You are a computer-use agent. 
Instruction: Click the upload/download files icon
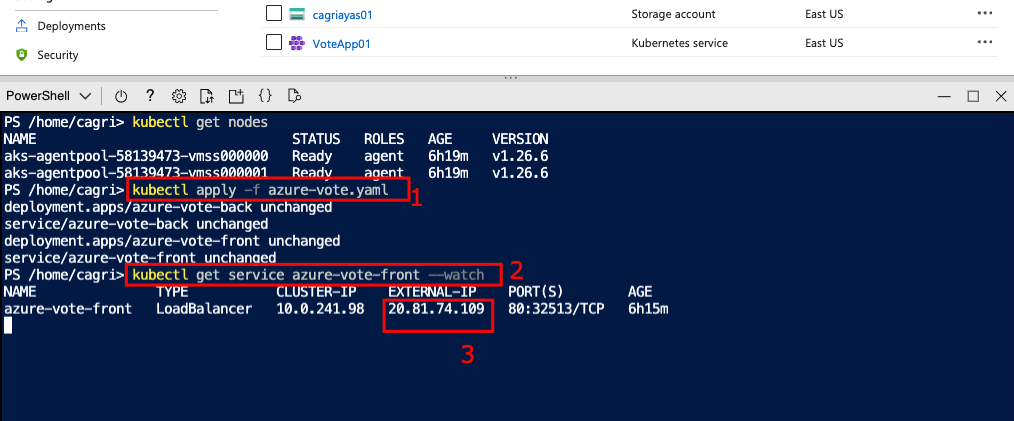tap(207, 96)
